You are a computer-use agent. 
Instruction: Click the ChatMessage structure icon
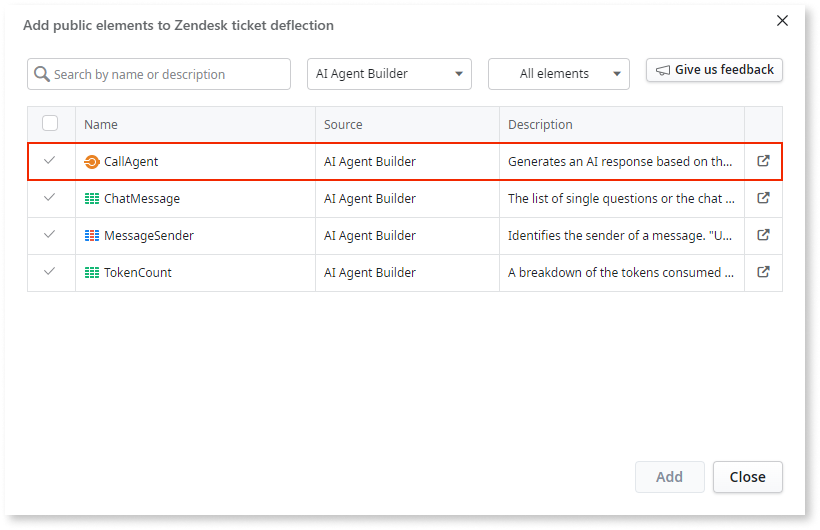[x=92, y=199]
